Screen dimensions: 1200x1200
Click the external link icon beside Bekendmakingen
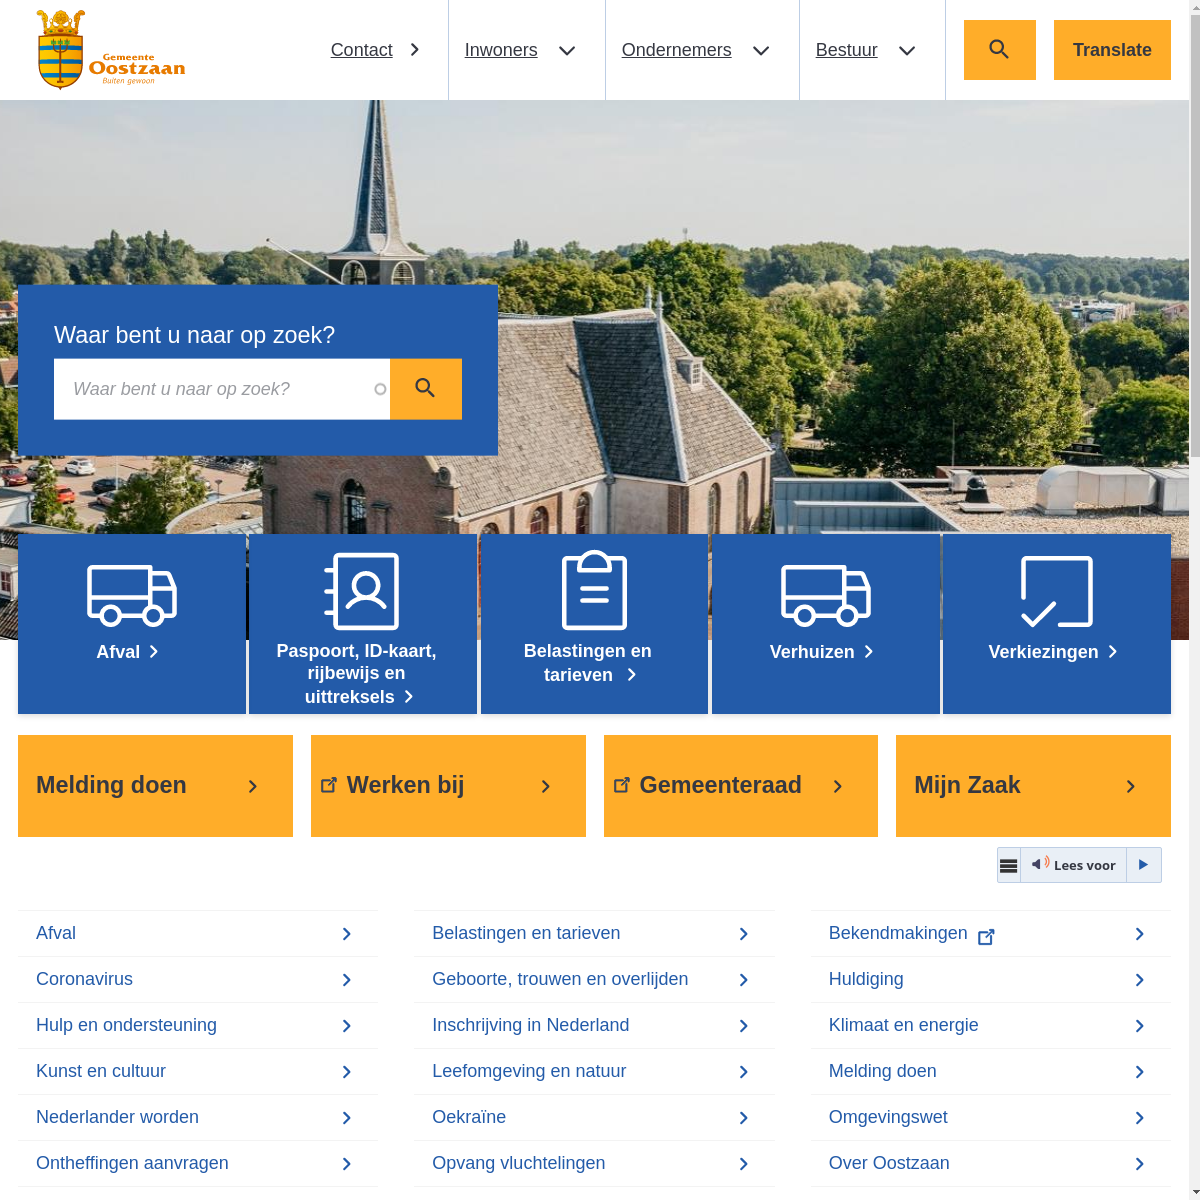tap(986, 936)
